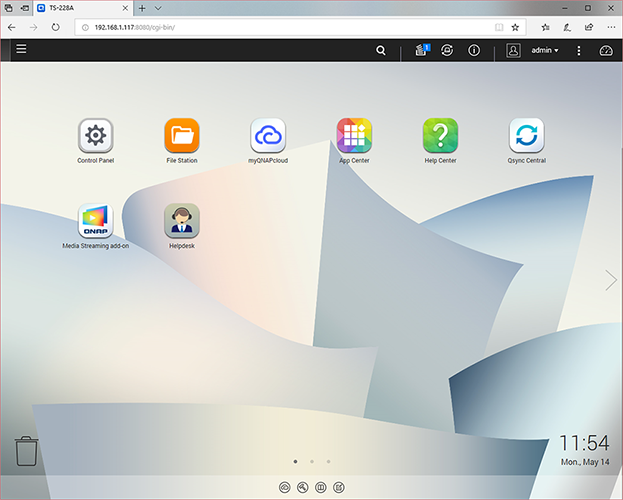
Task: Open browser reading view icon
Action: 499,27
